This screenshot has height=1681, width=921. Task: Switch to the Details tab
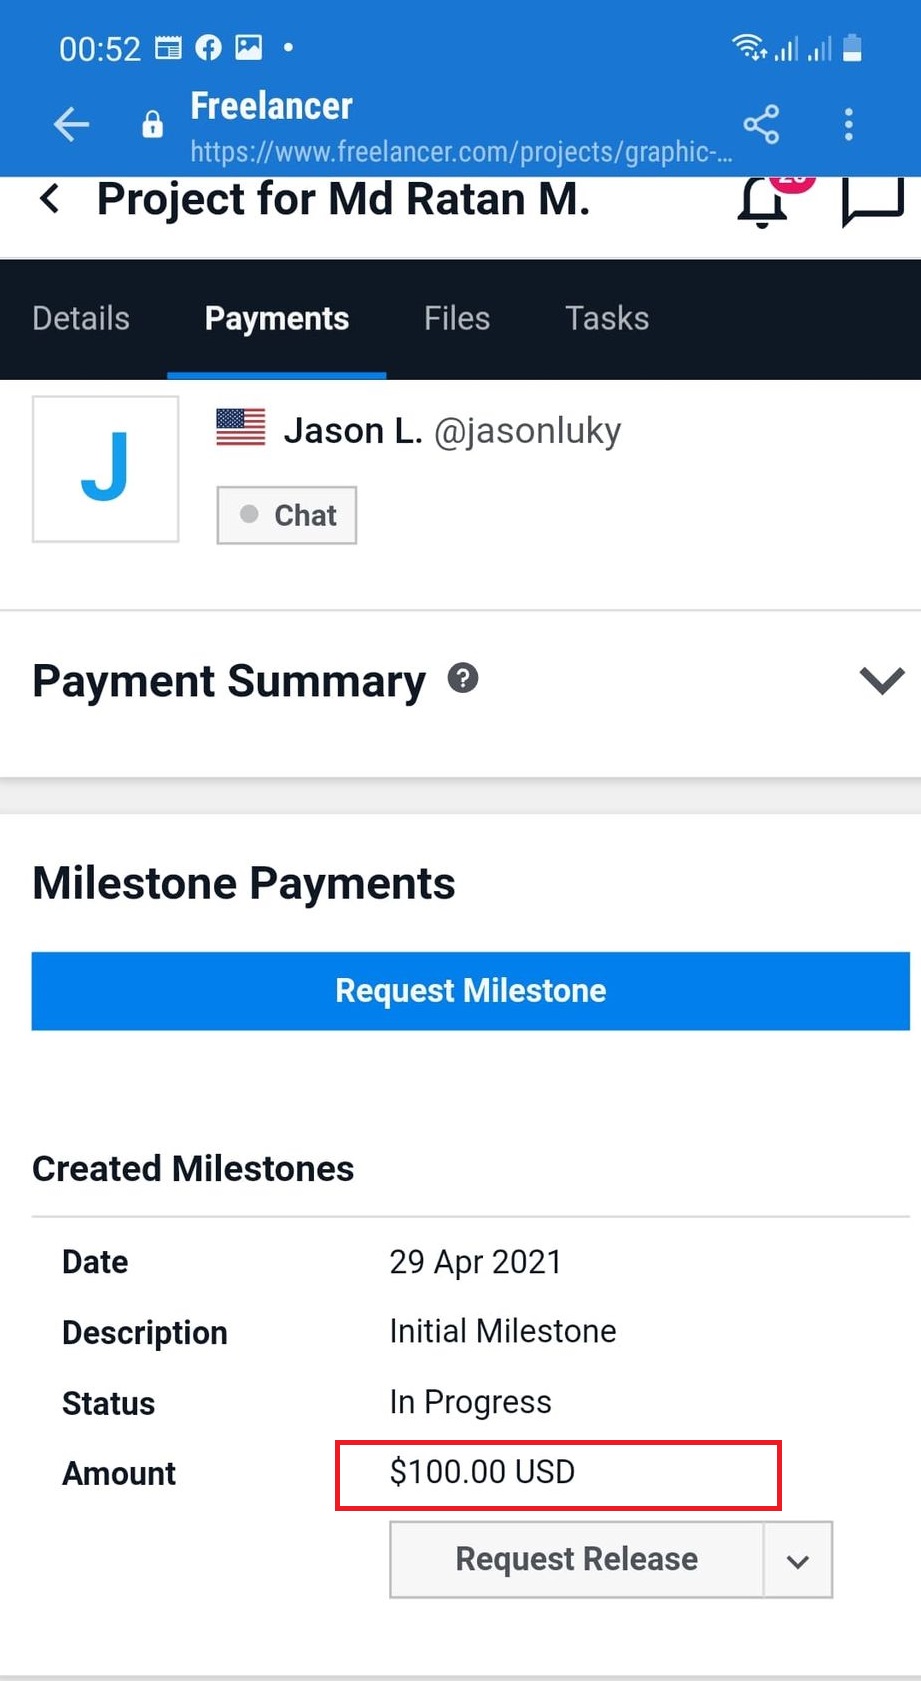(x=81, y=318)
